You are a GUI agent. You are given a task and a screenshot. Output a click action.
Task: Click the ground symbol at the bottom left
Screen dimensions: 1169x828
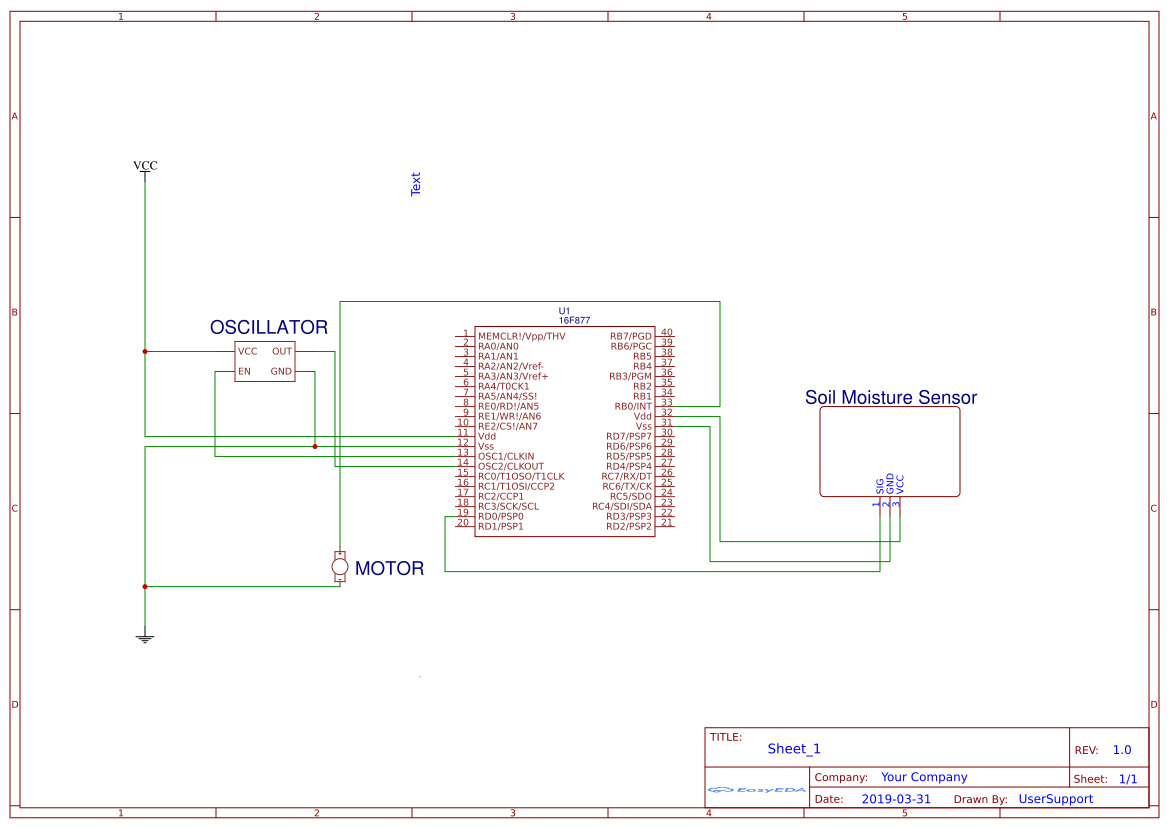(x=145, y=636)
